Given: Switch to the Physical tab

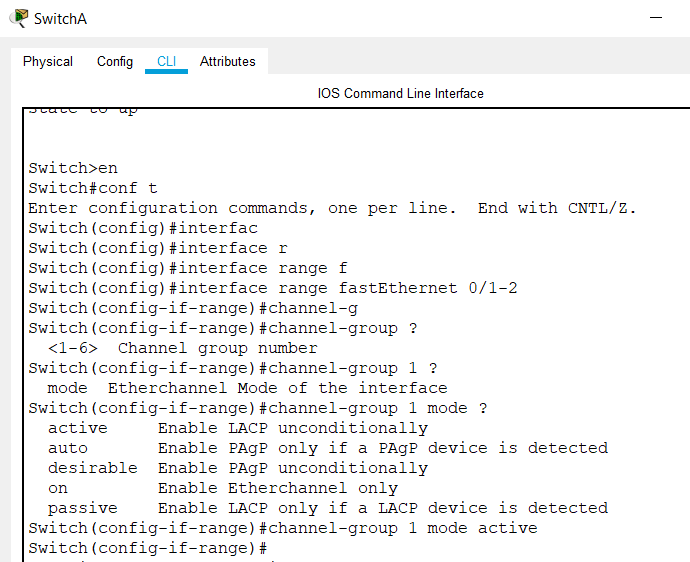Looking at the screenshot, I should click(48, 61).
